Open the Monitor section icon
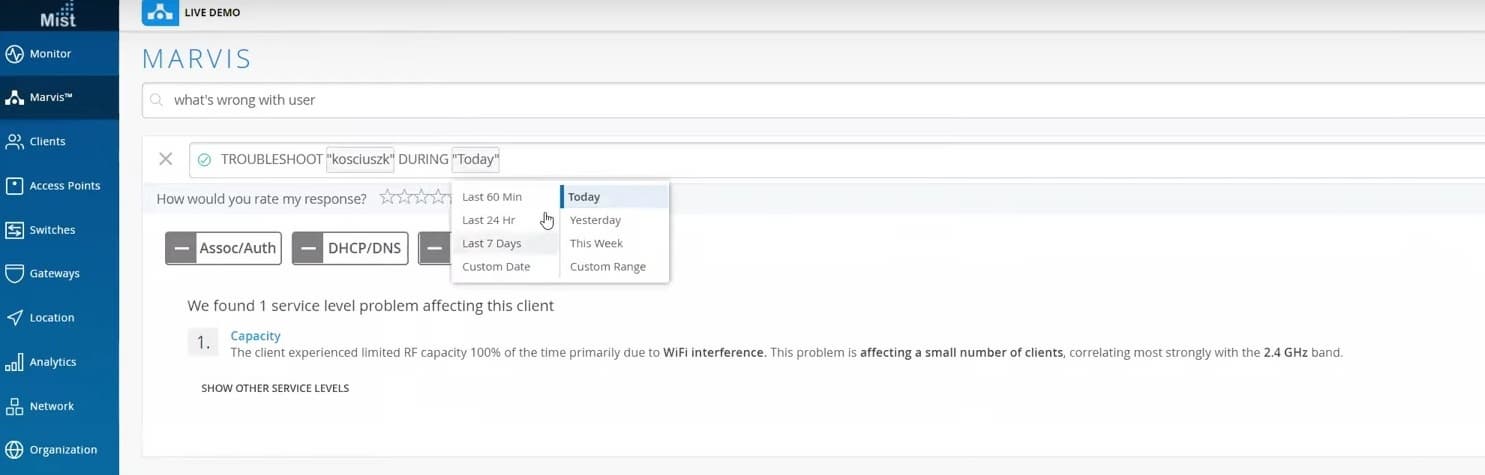This screenshot has width=1485, height=475. pos(14,54)
